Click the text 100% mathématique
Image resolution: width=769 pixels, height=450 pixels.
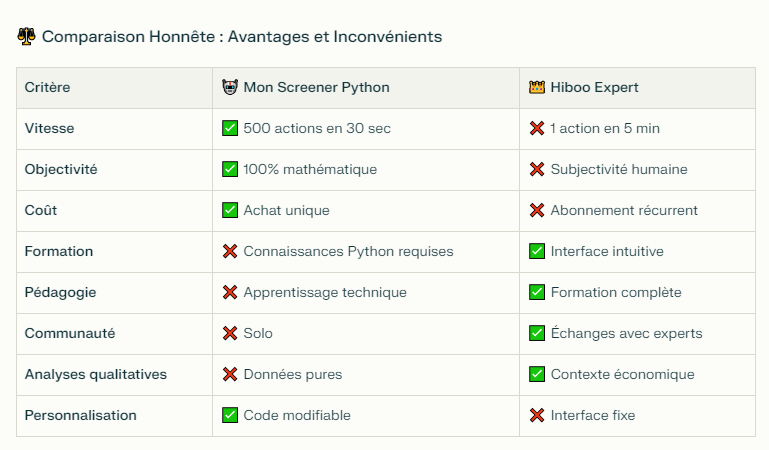(310, 170)
